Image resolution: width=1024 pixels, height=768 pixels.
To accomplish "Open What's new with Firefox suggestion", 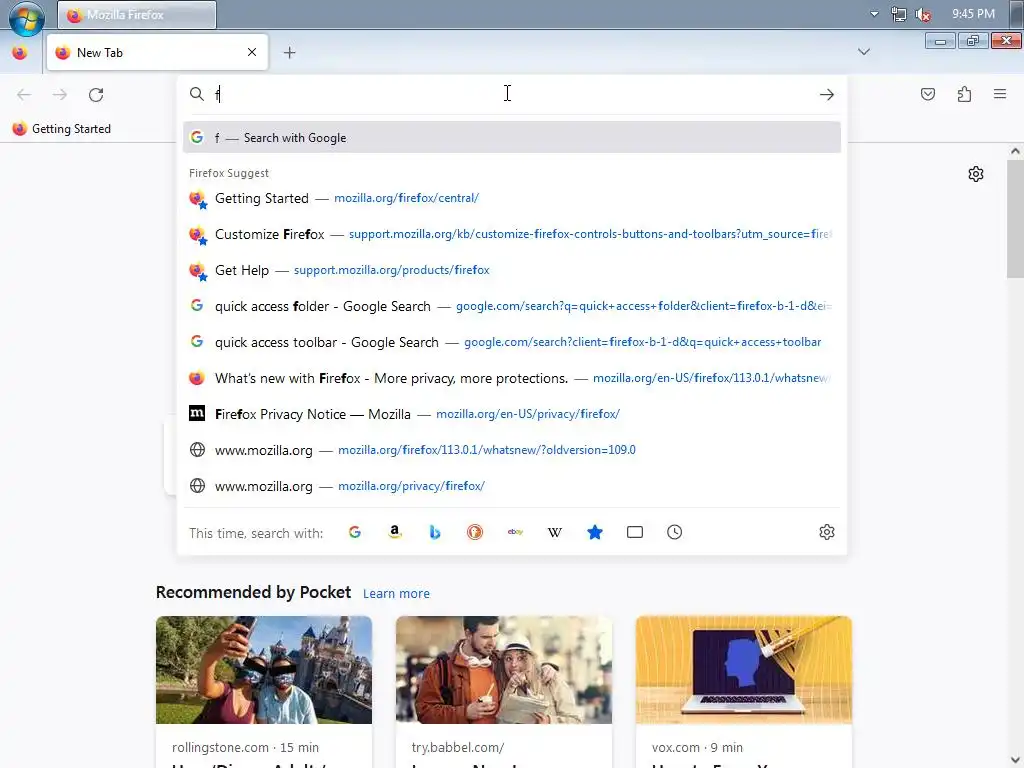I will (x=511, y=378).
